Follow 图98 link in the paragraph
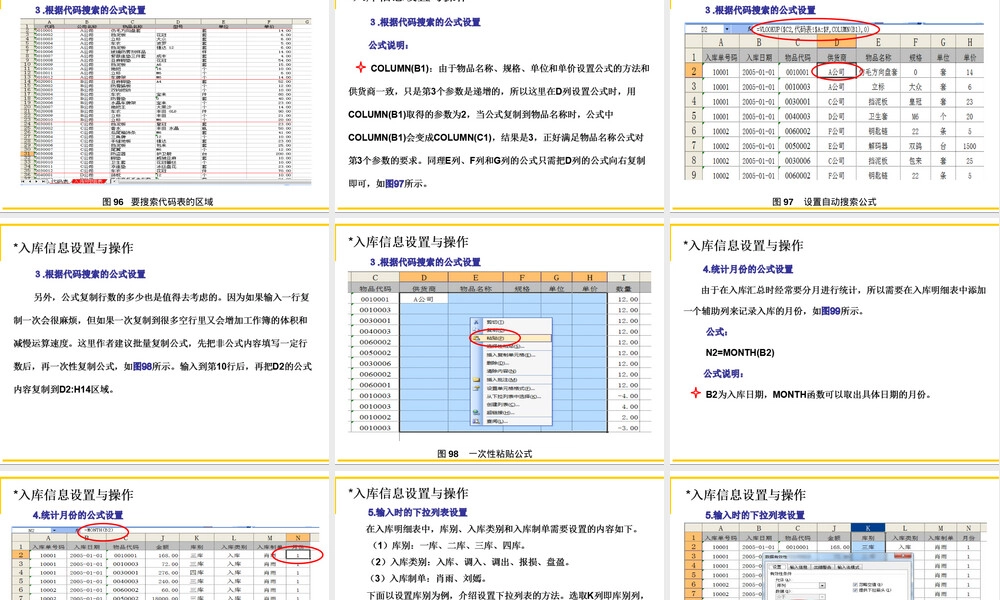This screenshot has height=600, width=1000. (x=142, y=366)
